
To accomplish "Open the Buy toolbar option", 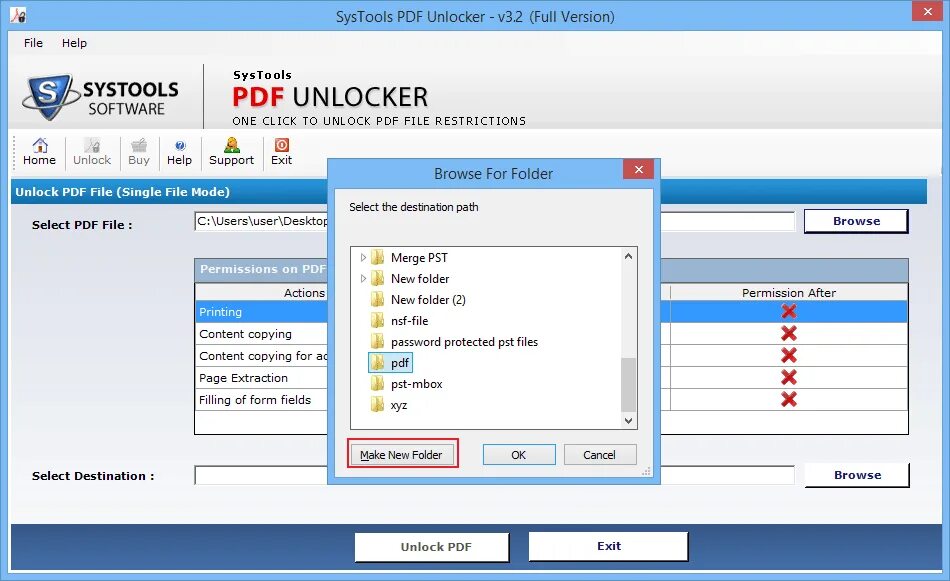I will point(139,152).
